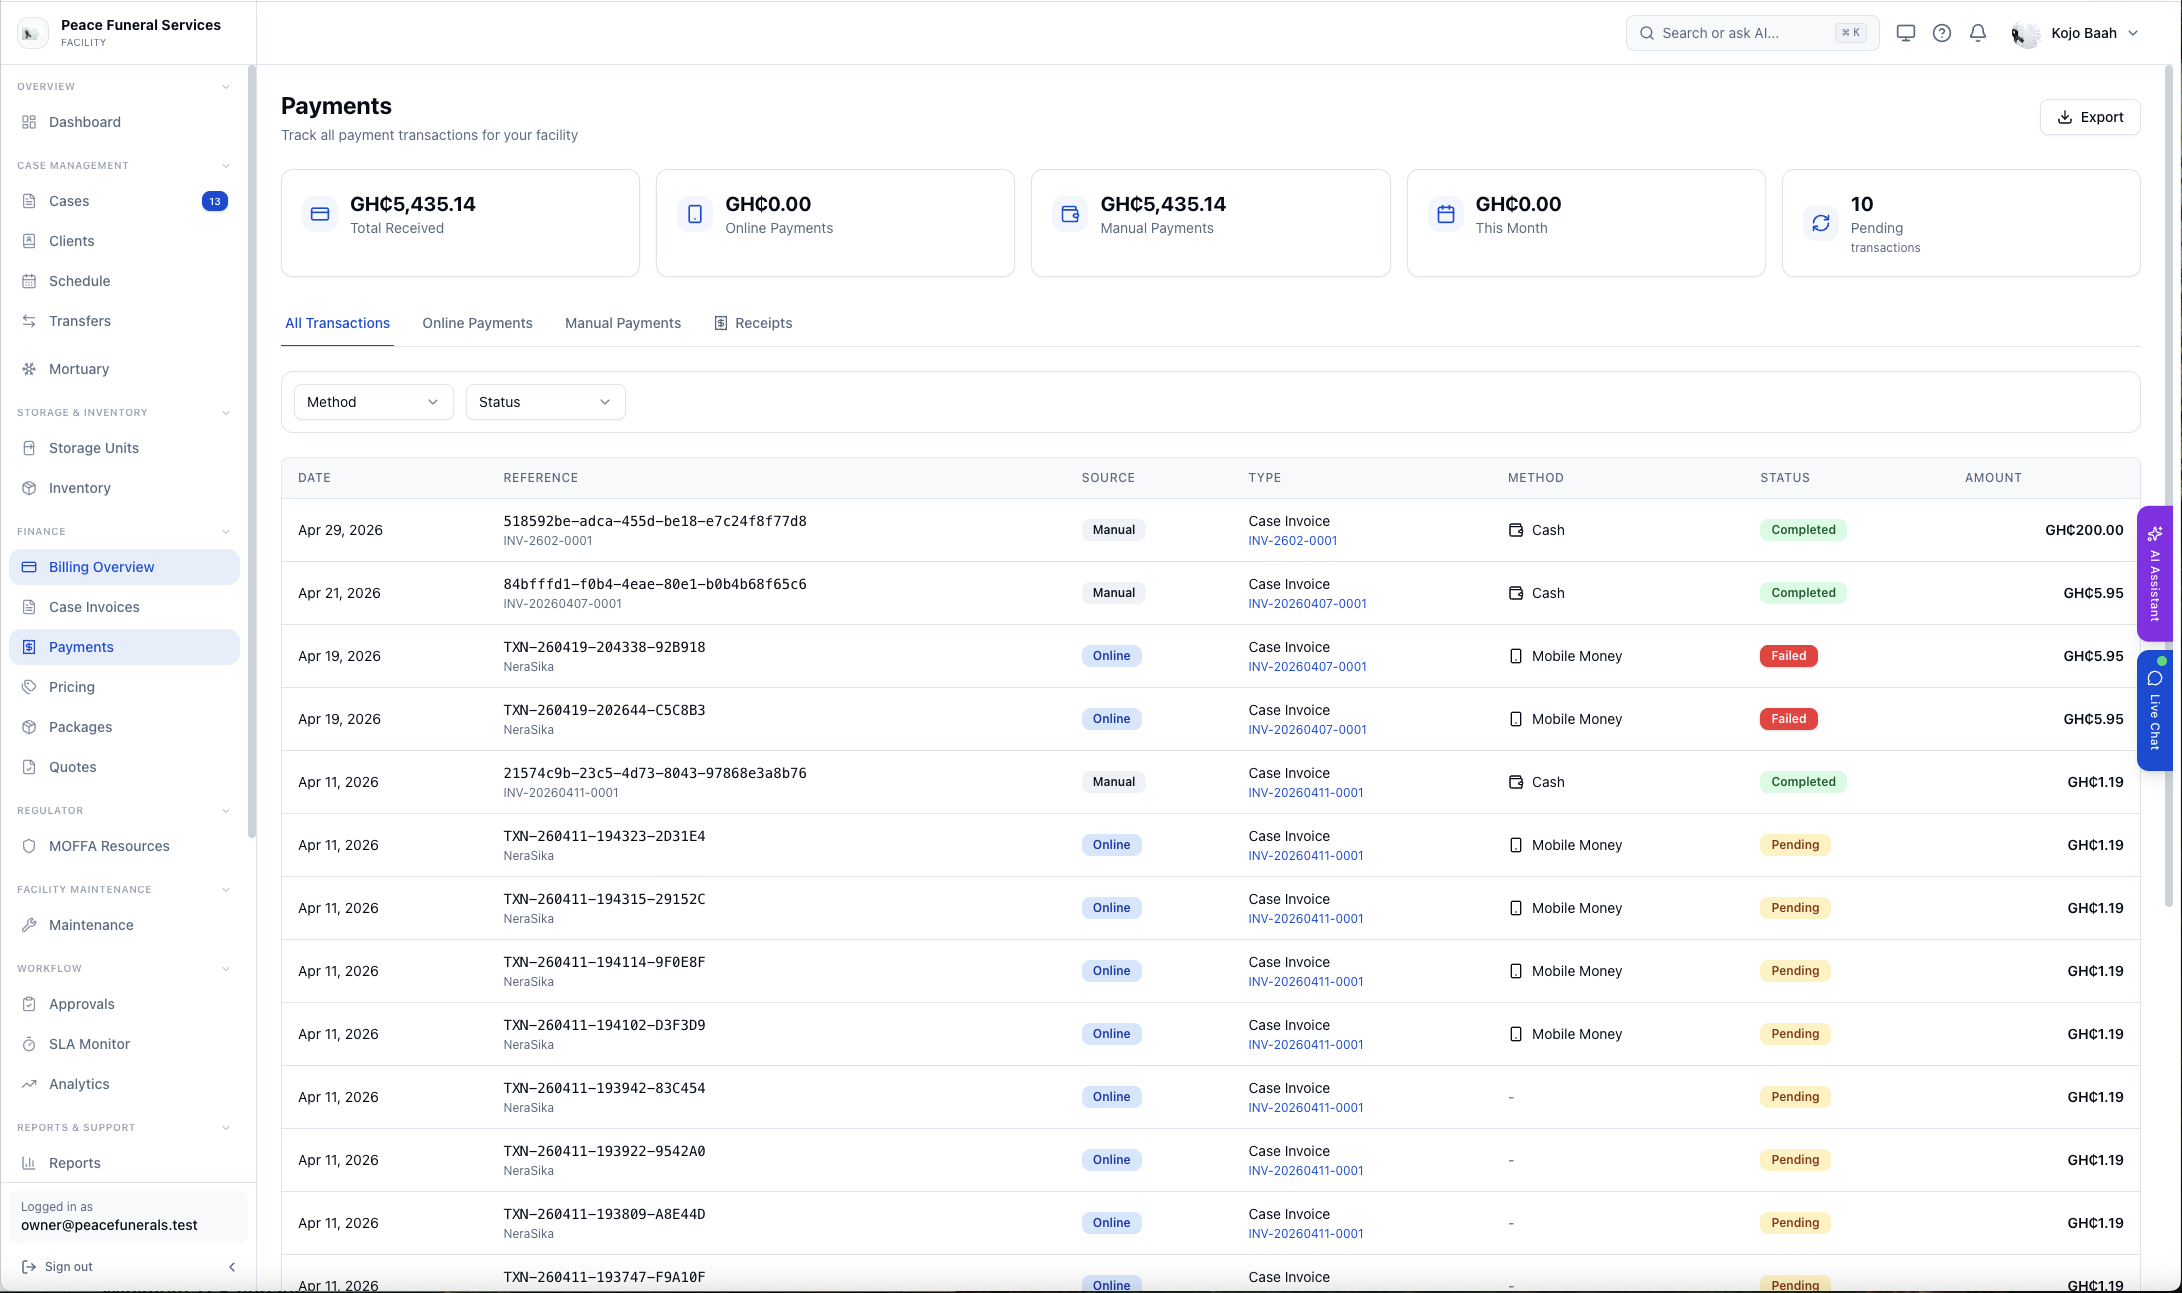The width and height of the screenshot is (2182, 1293).
Task: Select the Reports chart icon
Action: coord(29,1163)
